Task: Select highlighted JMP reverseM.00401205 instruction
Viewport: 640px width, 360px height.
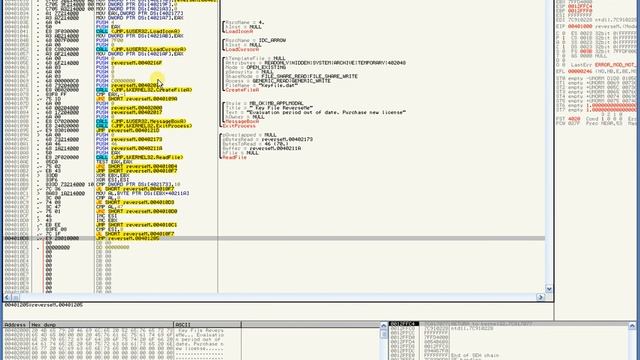Action: [x=127, y=238]
